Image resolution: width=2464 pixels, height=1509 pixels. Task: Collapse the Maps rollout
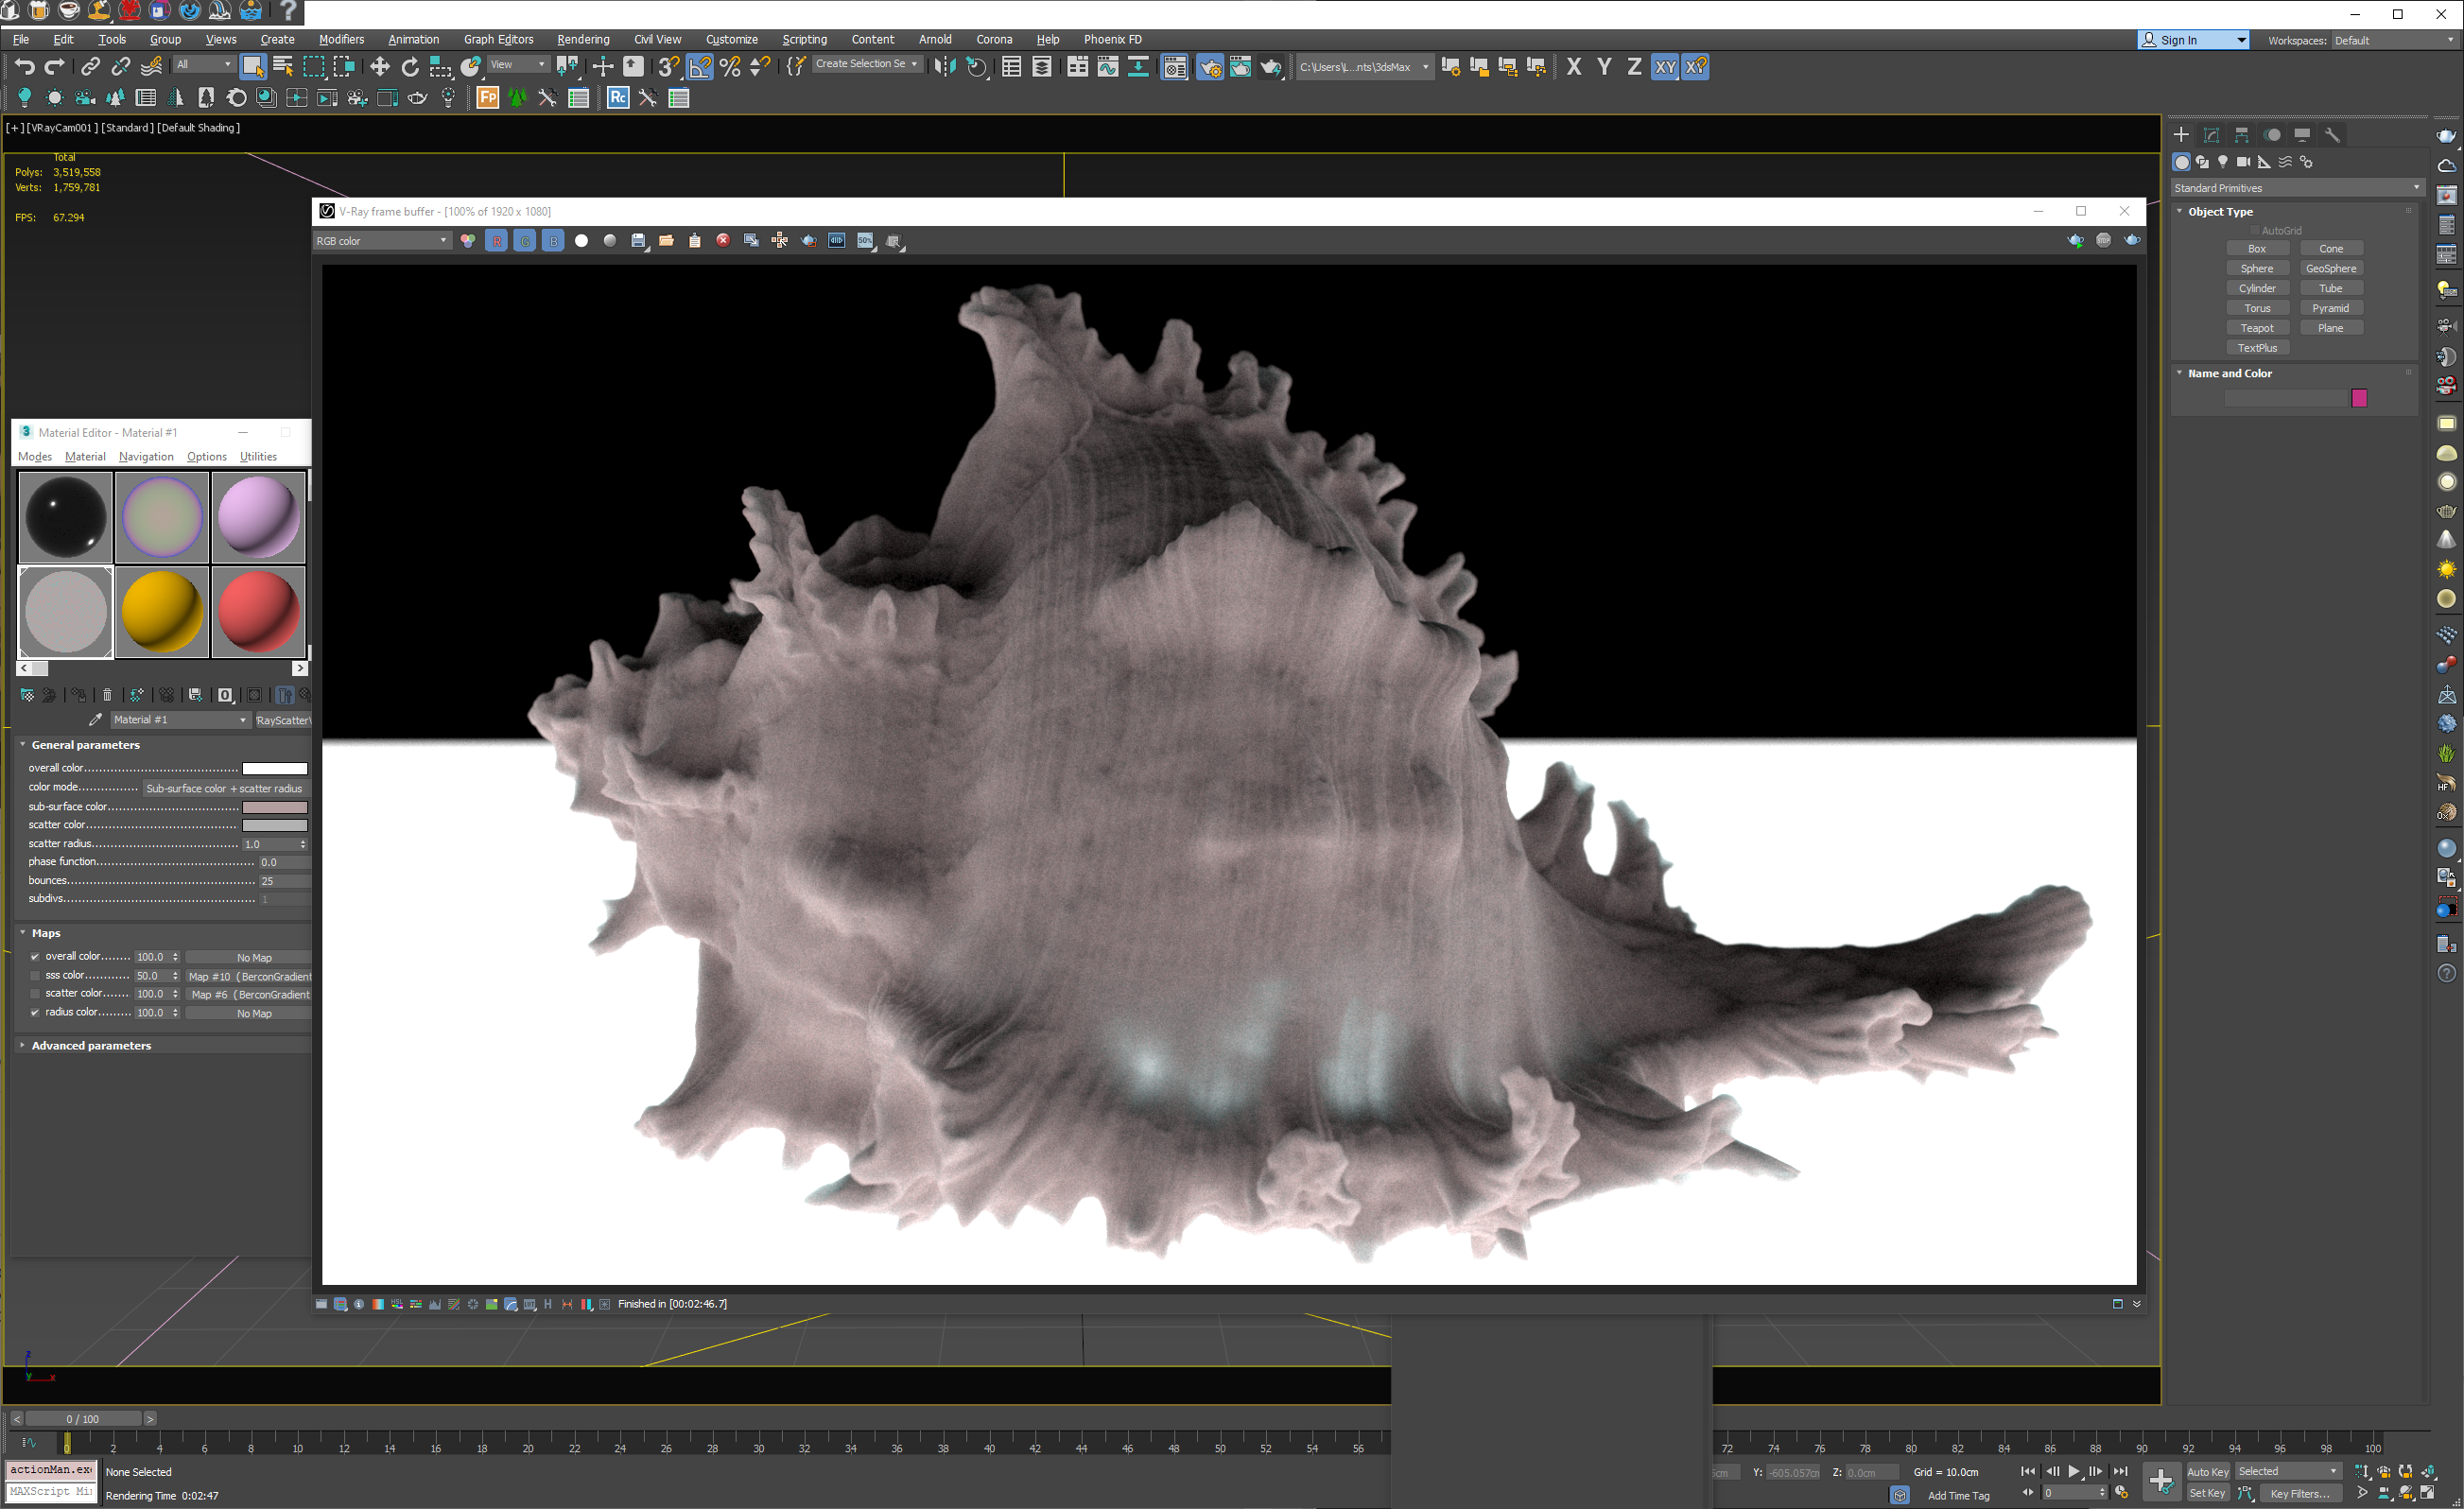click(x=45, y=933)
